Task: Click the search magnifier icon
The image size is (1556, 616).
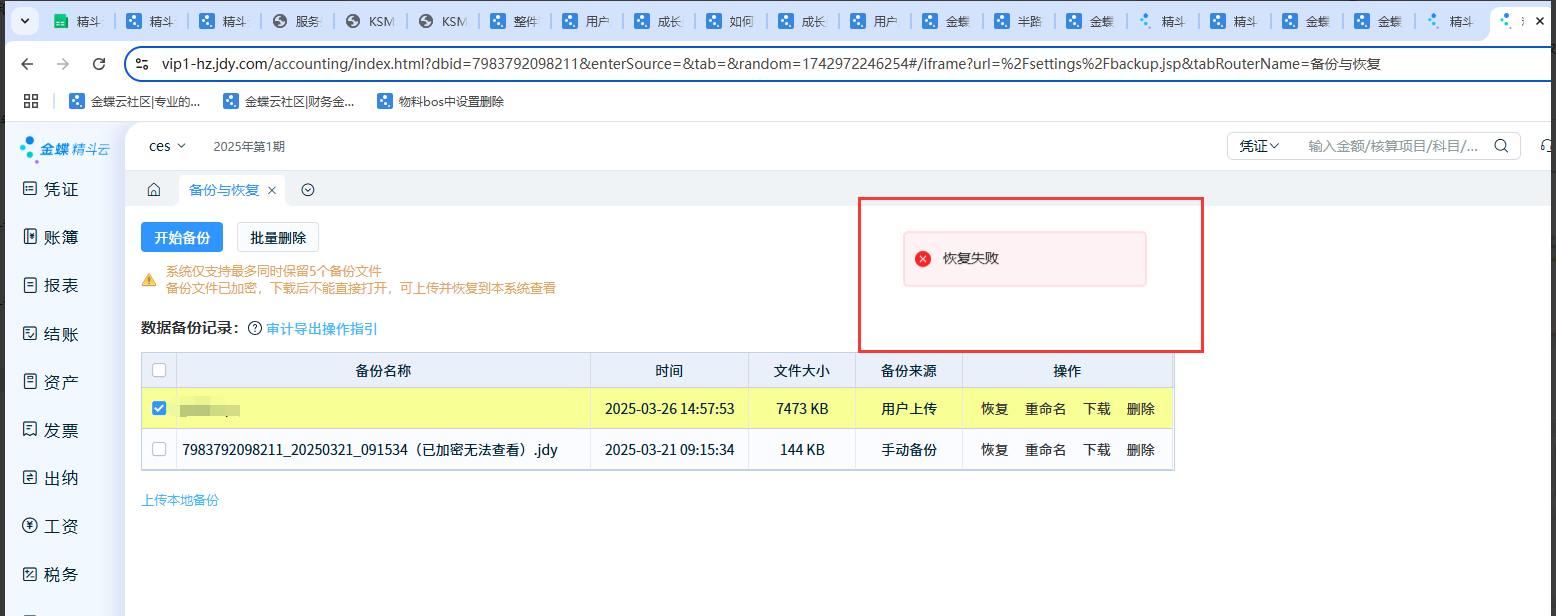Action: pyautogui.click(x=1500, y=146)
